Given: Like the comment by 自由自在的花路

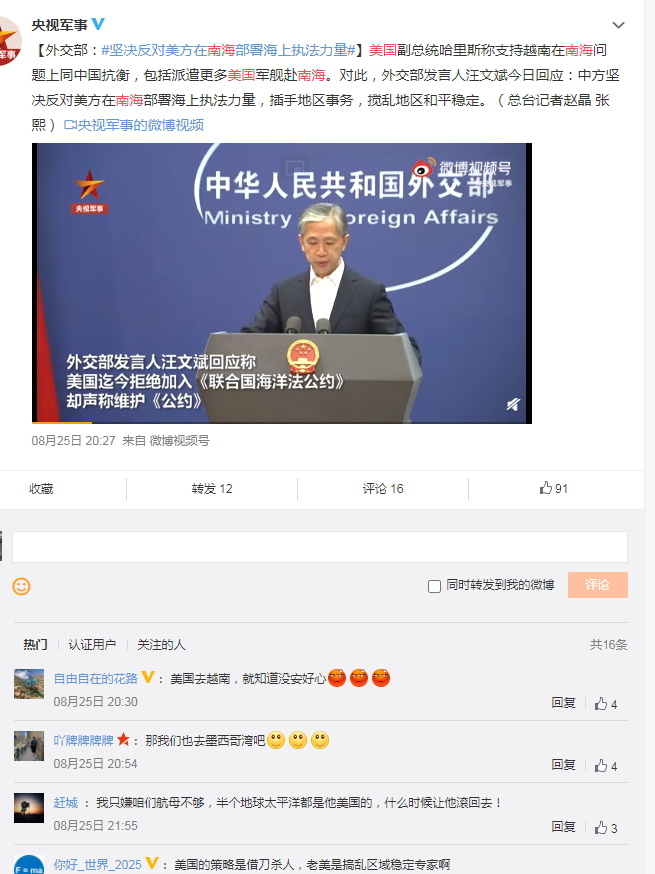Looking at the screenshot, I should click(x=605, y=703).
